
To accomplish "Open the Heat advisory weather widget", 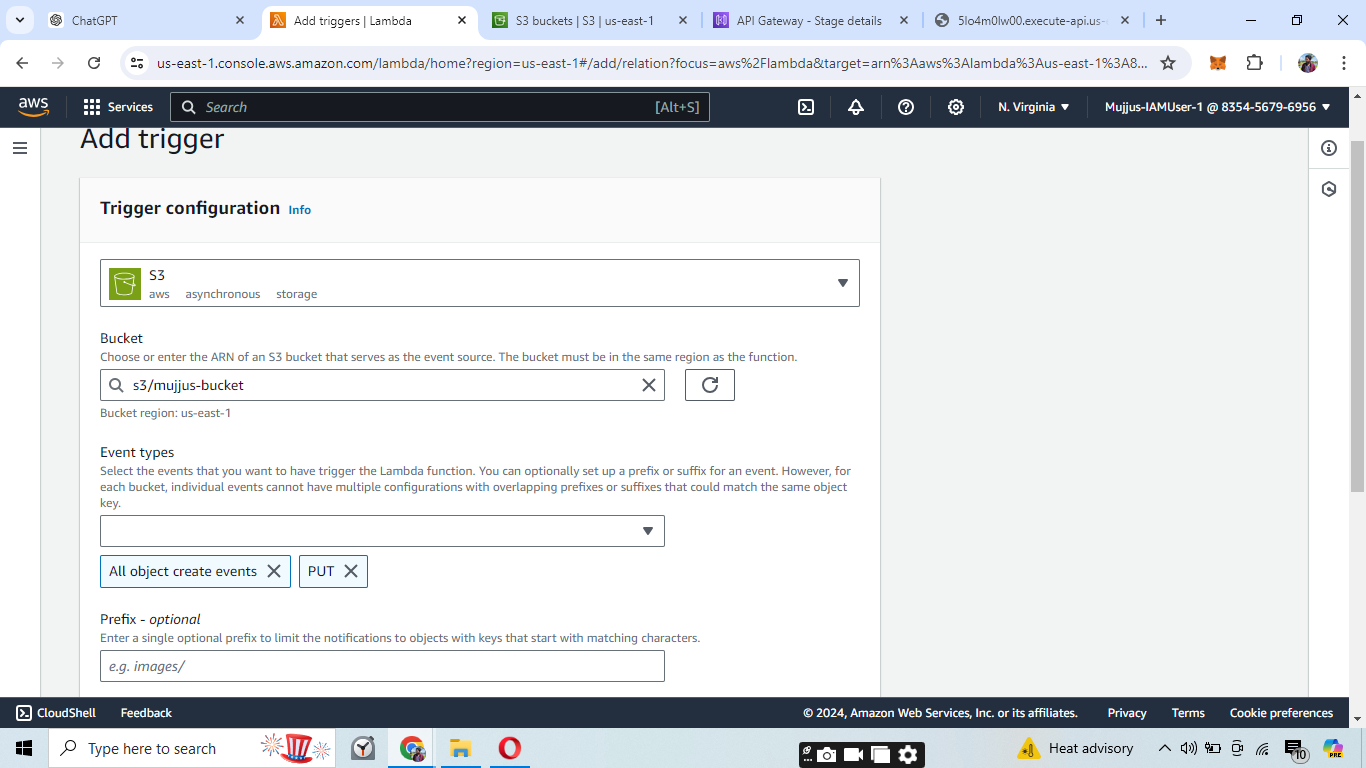I will pos(1075,748).
